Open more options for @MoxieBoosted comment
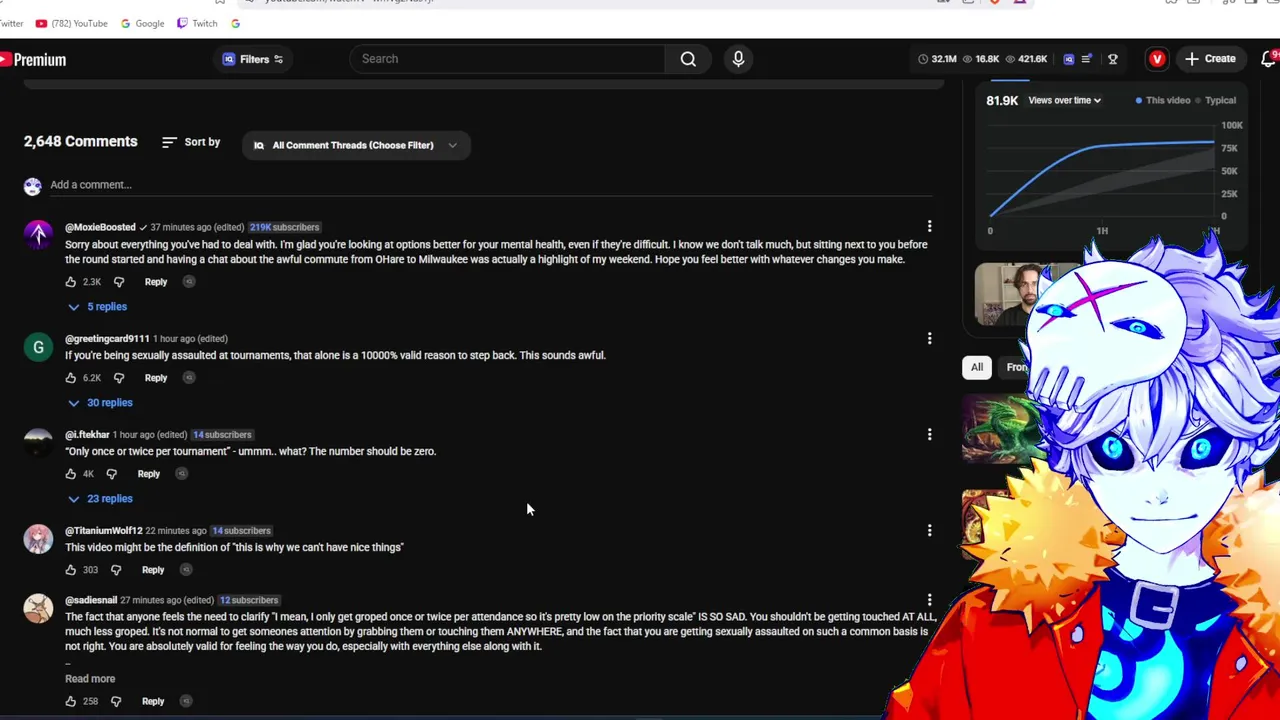The width and height of the screenshot is (1280, 720). coord(929,227)
